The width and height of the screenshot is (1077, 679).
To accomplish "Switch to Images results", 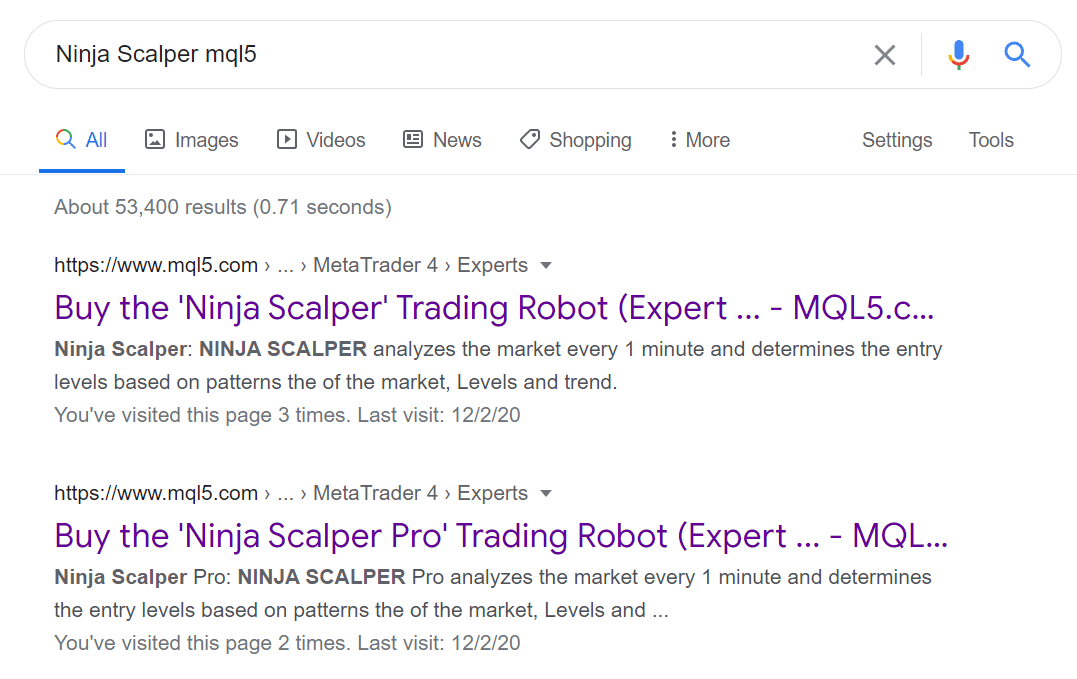I will tap(192, 140).
